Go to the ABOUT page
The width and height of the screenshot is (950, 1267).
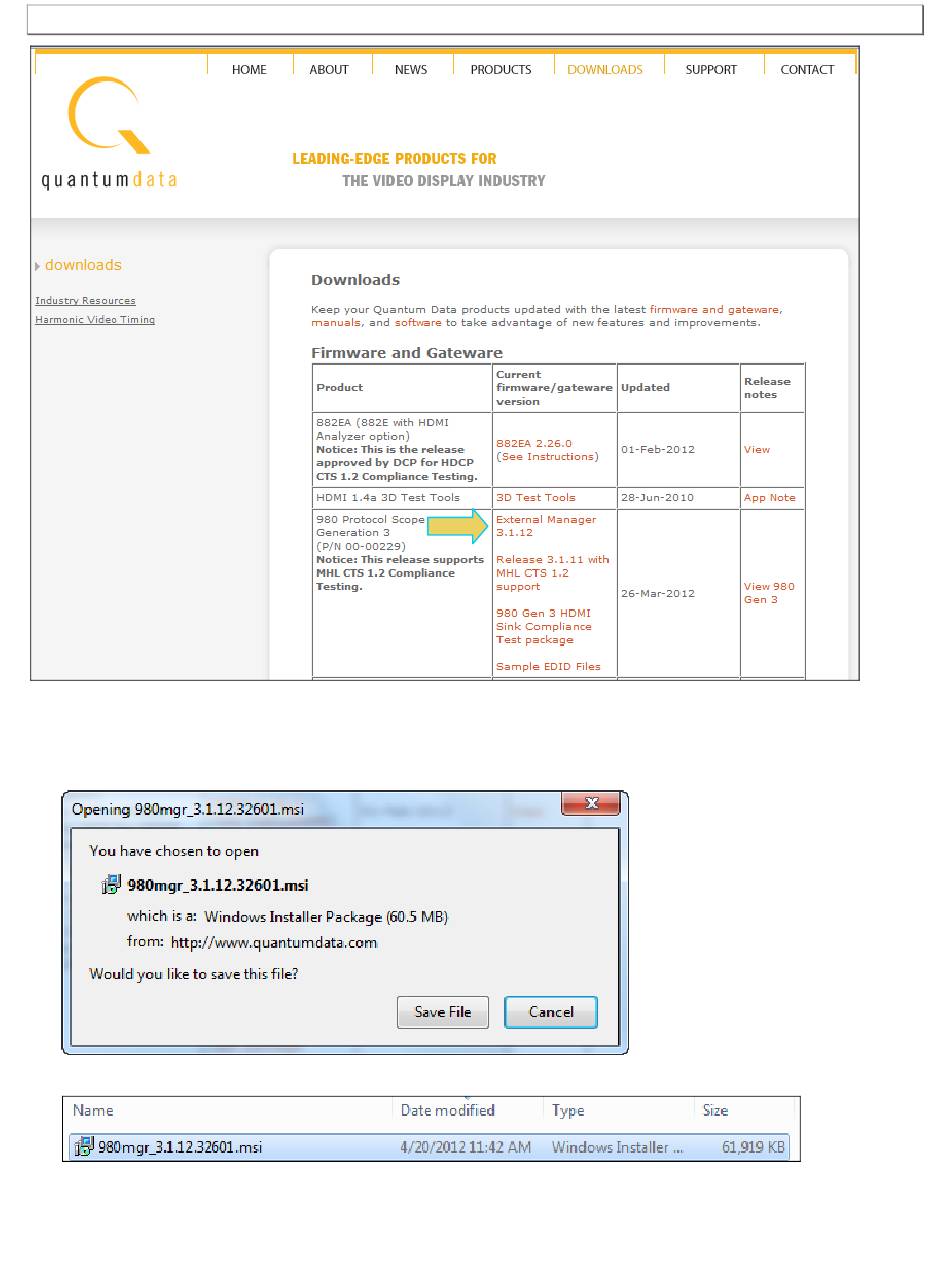[x=329, y=70]
